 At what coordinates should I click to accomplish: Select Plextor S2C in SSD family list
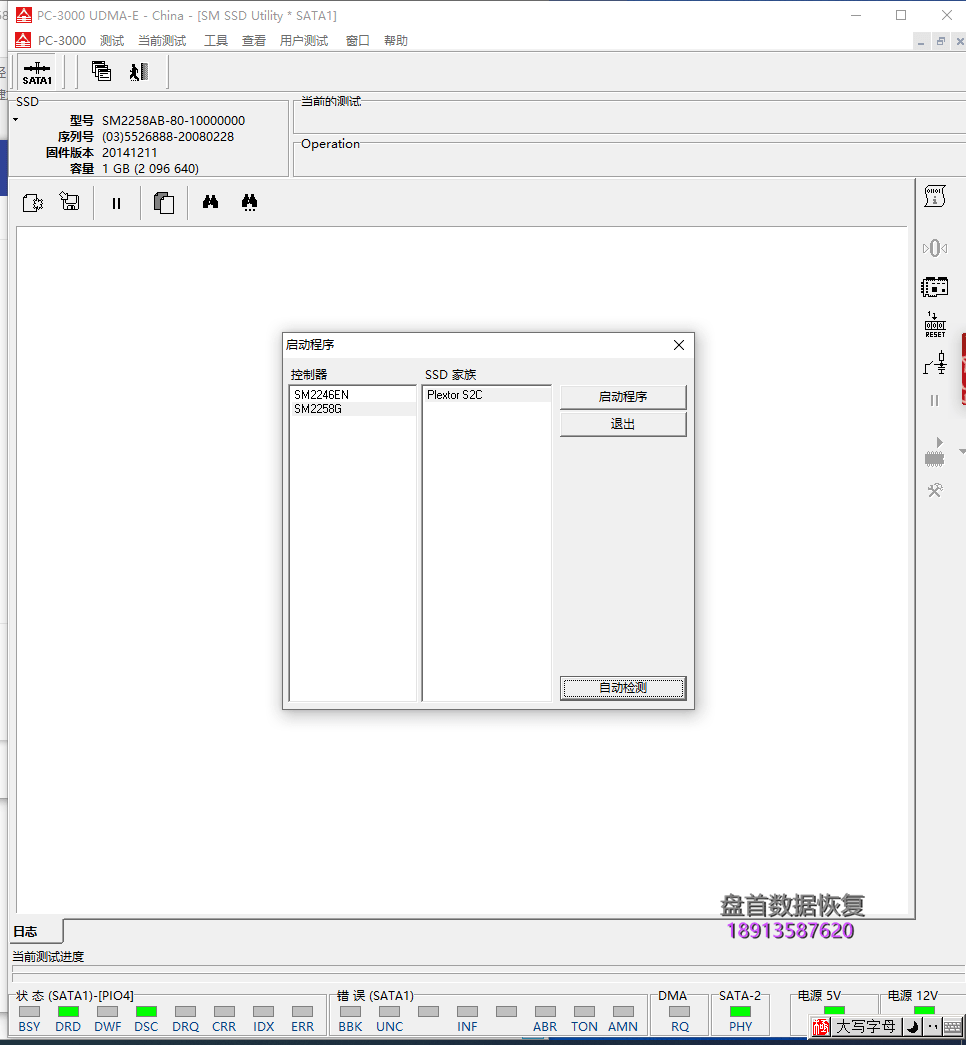(x=487, y=395)
